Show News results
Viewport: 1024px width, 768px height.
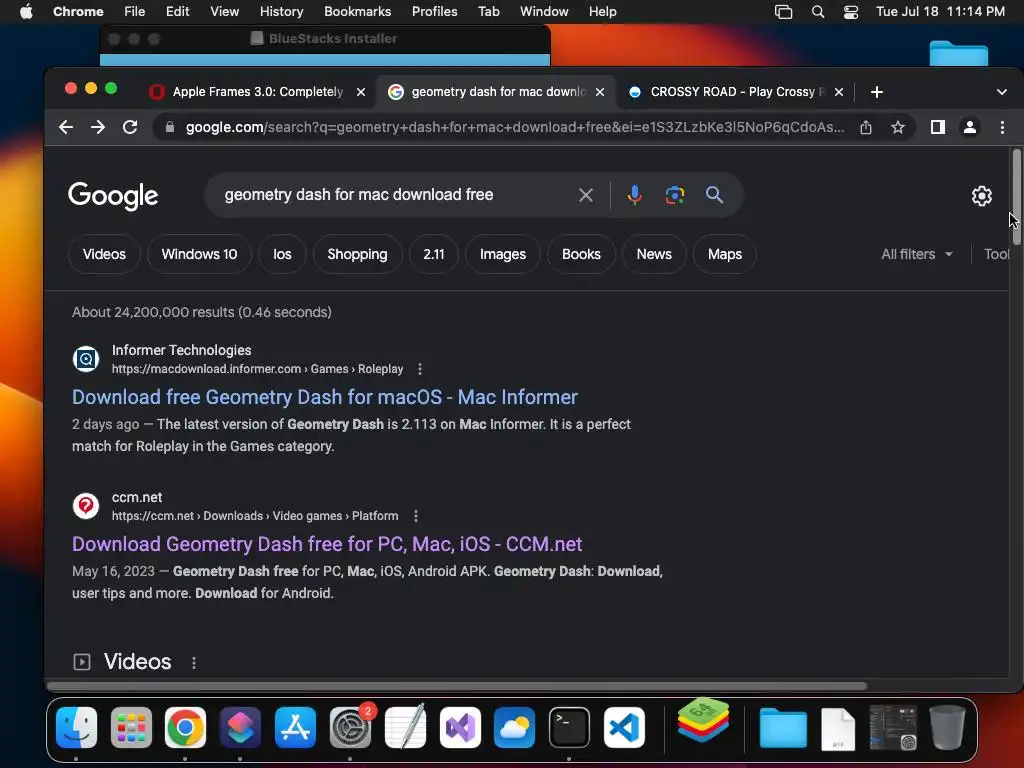pyautogui.click(x=654, y=254)
